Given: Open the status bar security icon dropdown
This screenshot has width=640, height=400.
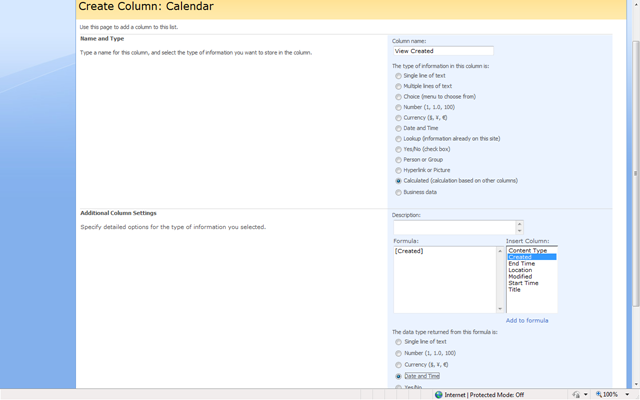Looking at the screenshot, I should (586, 395).
